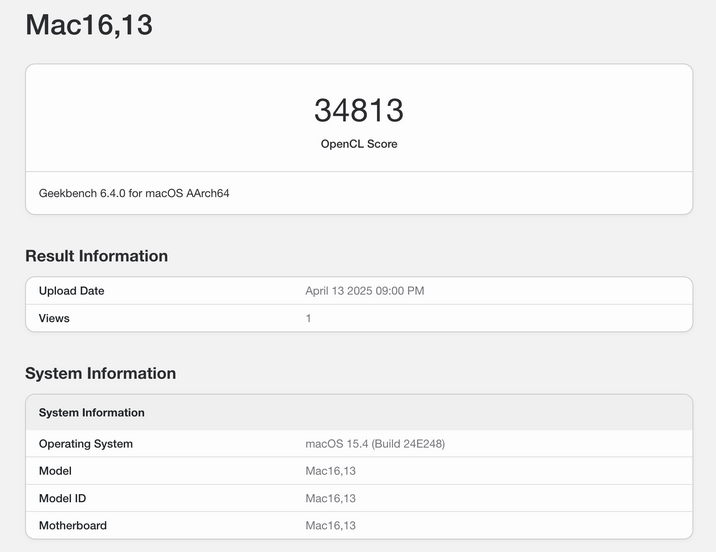Select the Mac16,13 value in Model ID row
Screen dimensions: 716x552
(x=330, y=498)
